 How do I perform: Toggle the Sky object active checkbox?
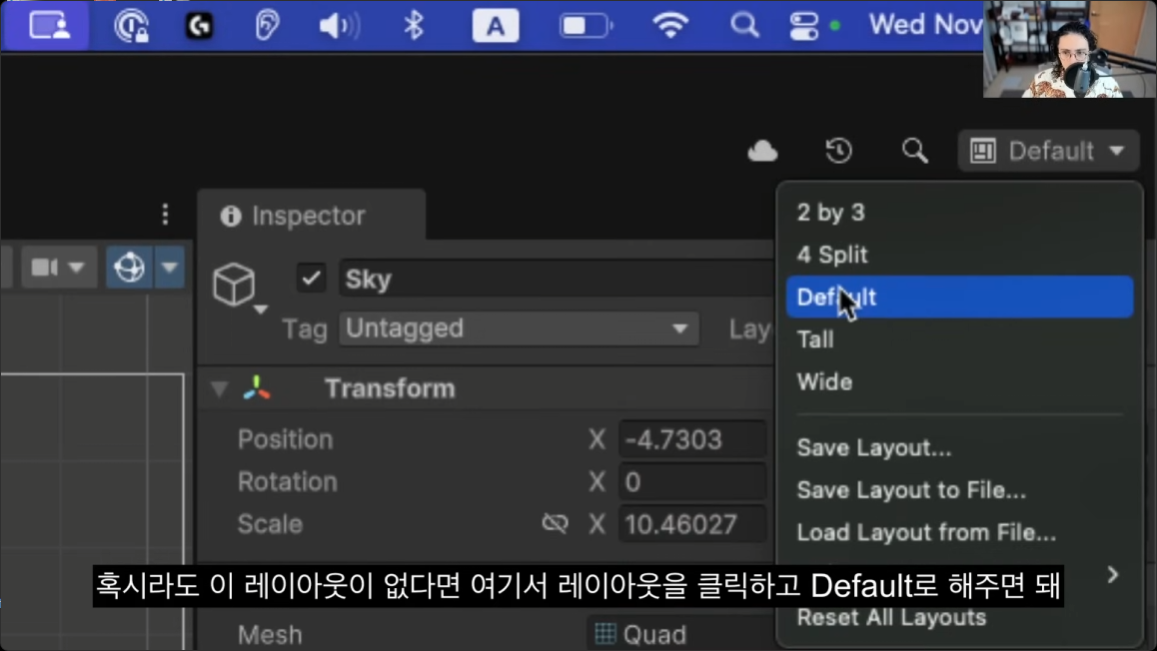pos(311,278)
